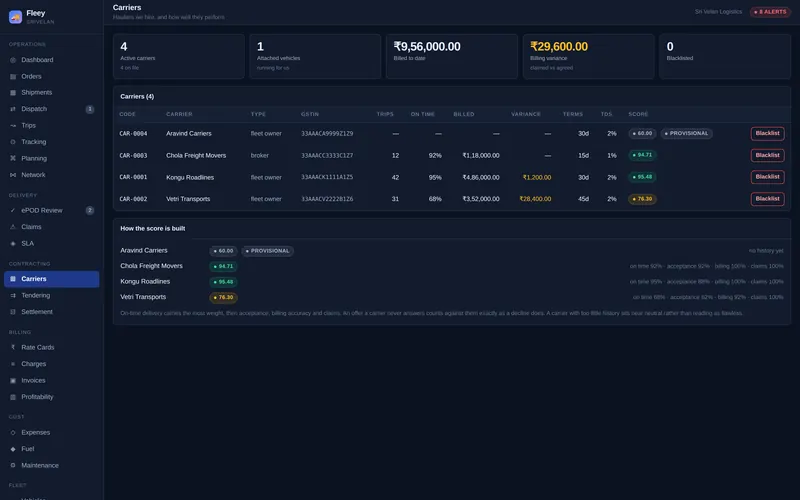
Task: Go to Orders in sidebar
Action: [x=52, y=77]
